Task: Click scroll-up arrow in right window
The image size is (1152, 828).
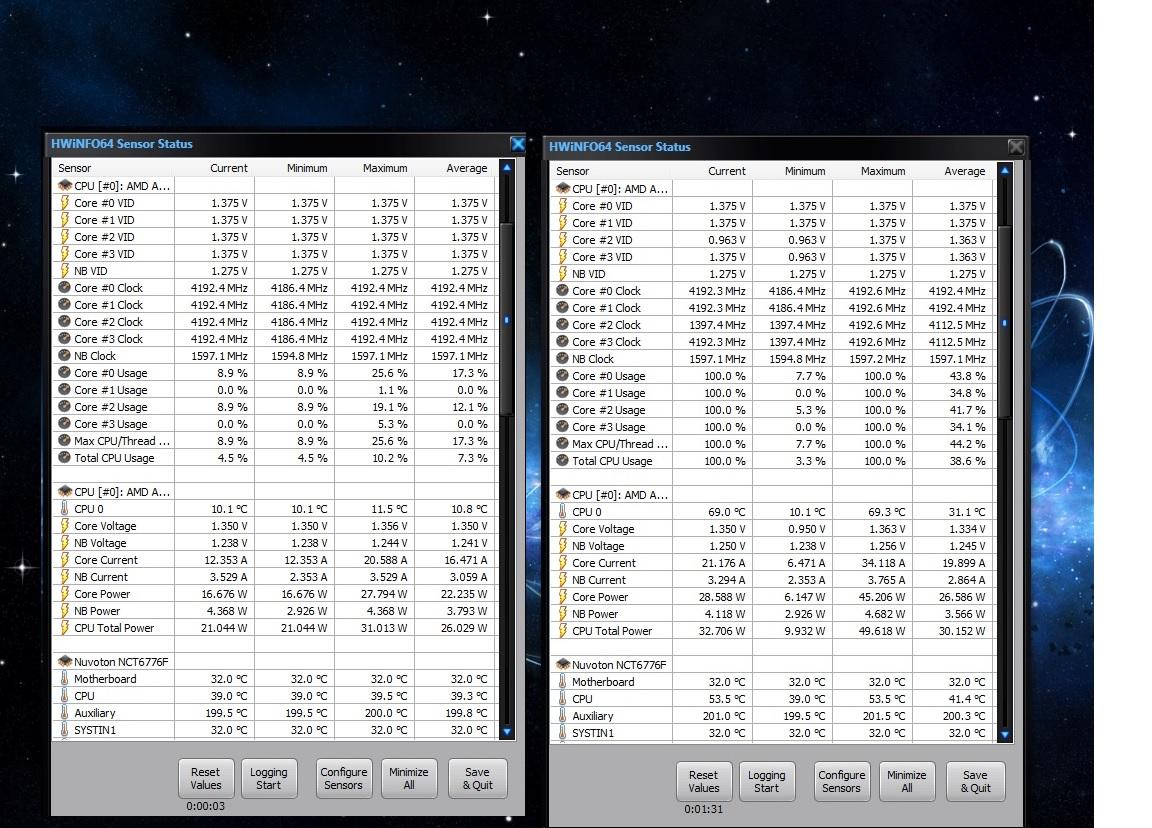Action: (x=1005, y=170)
